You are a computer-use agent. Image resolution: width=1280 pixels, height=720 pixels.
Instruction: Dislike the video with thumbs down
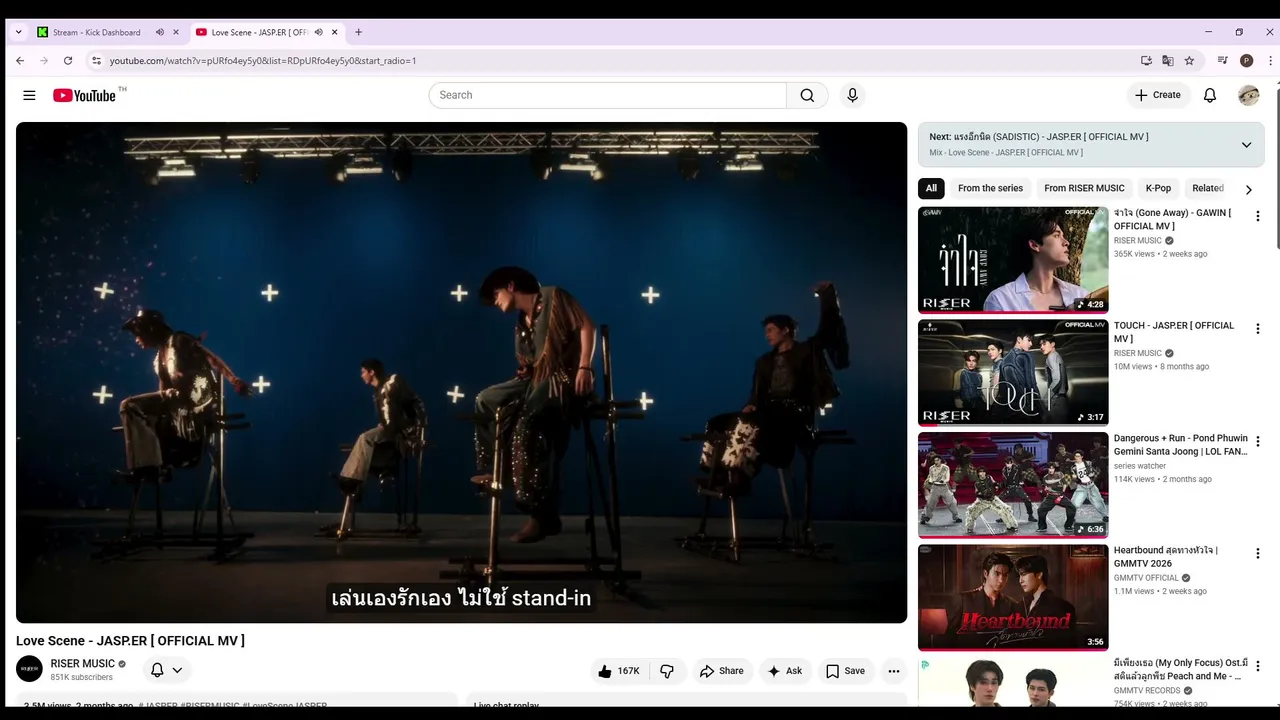coord(667,671)
